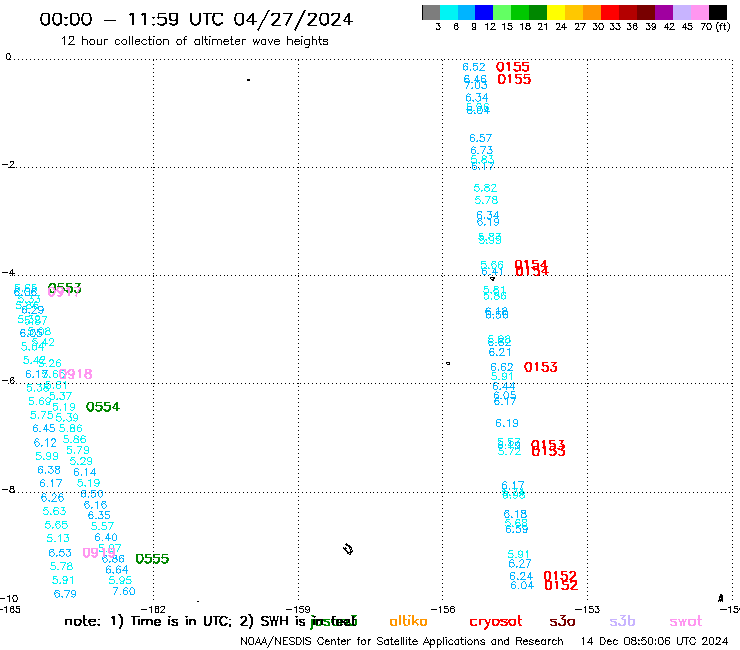The image size is (740, 650).
Task: Click the wave height value '6.26'
Action: click(52, 498)
